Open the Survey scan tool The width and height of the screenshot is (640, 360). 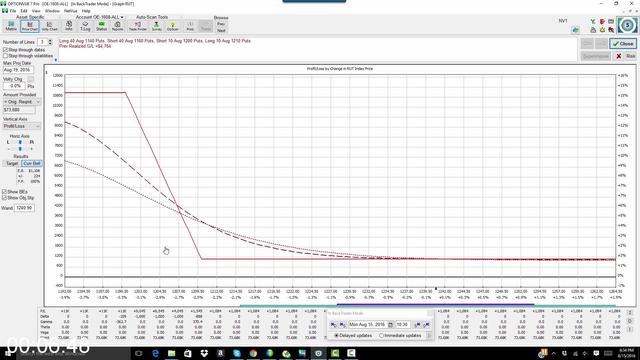point(156,26)
